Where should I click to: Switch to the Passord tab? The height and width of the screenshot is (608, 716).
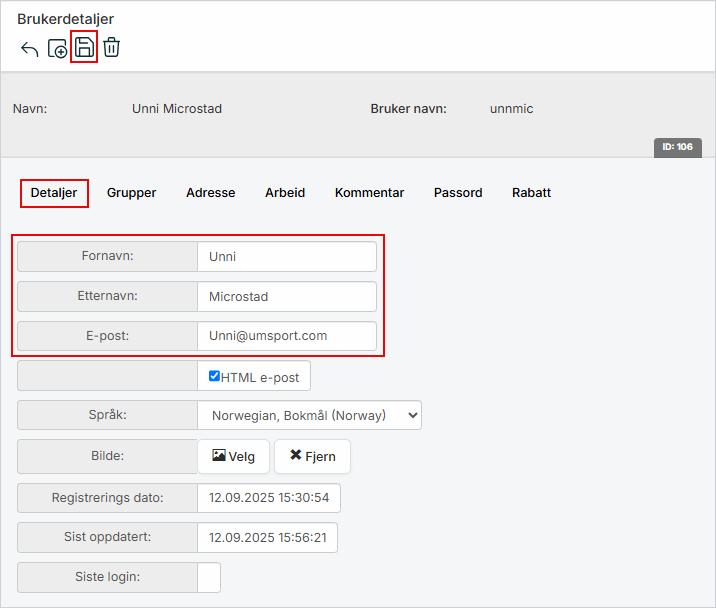pos(458,193)
